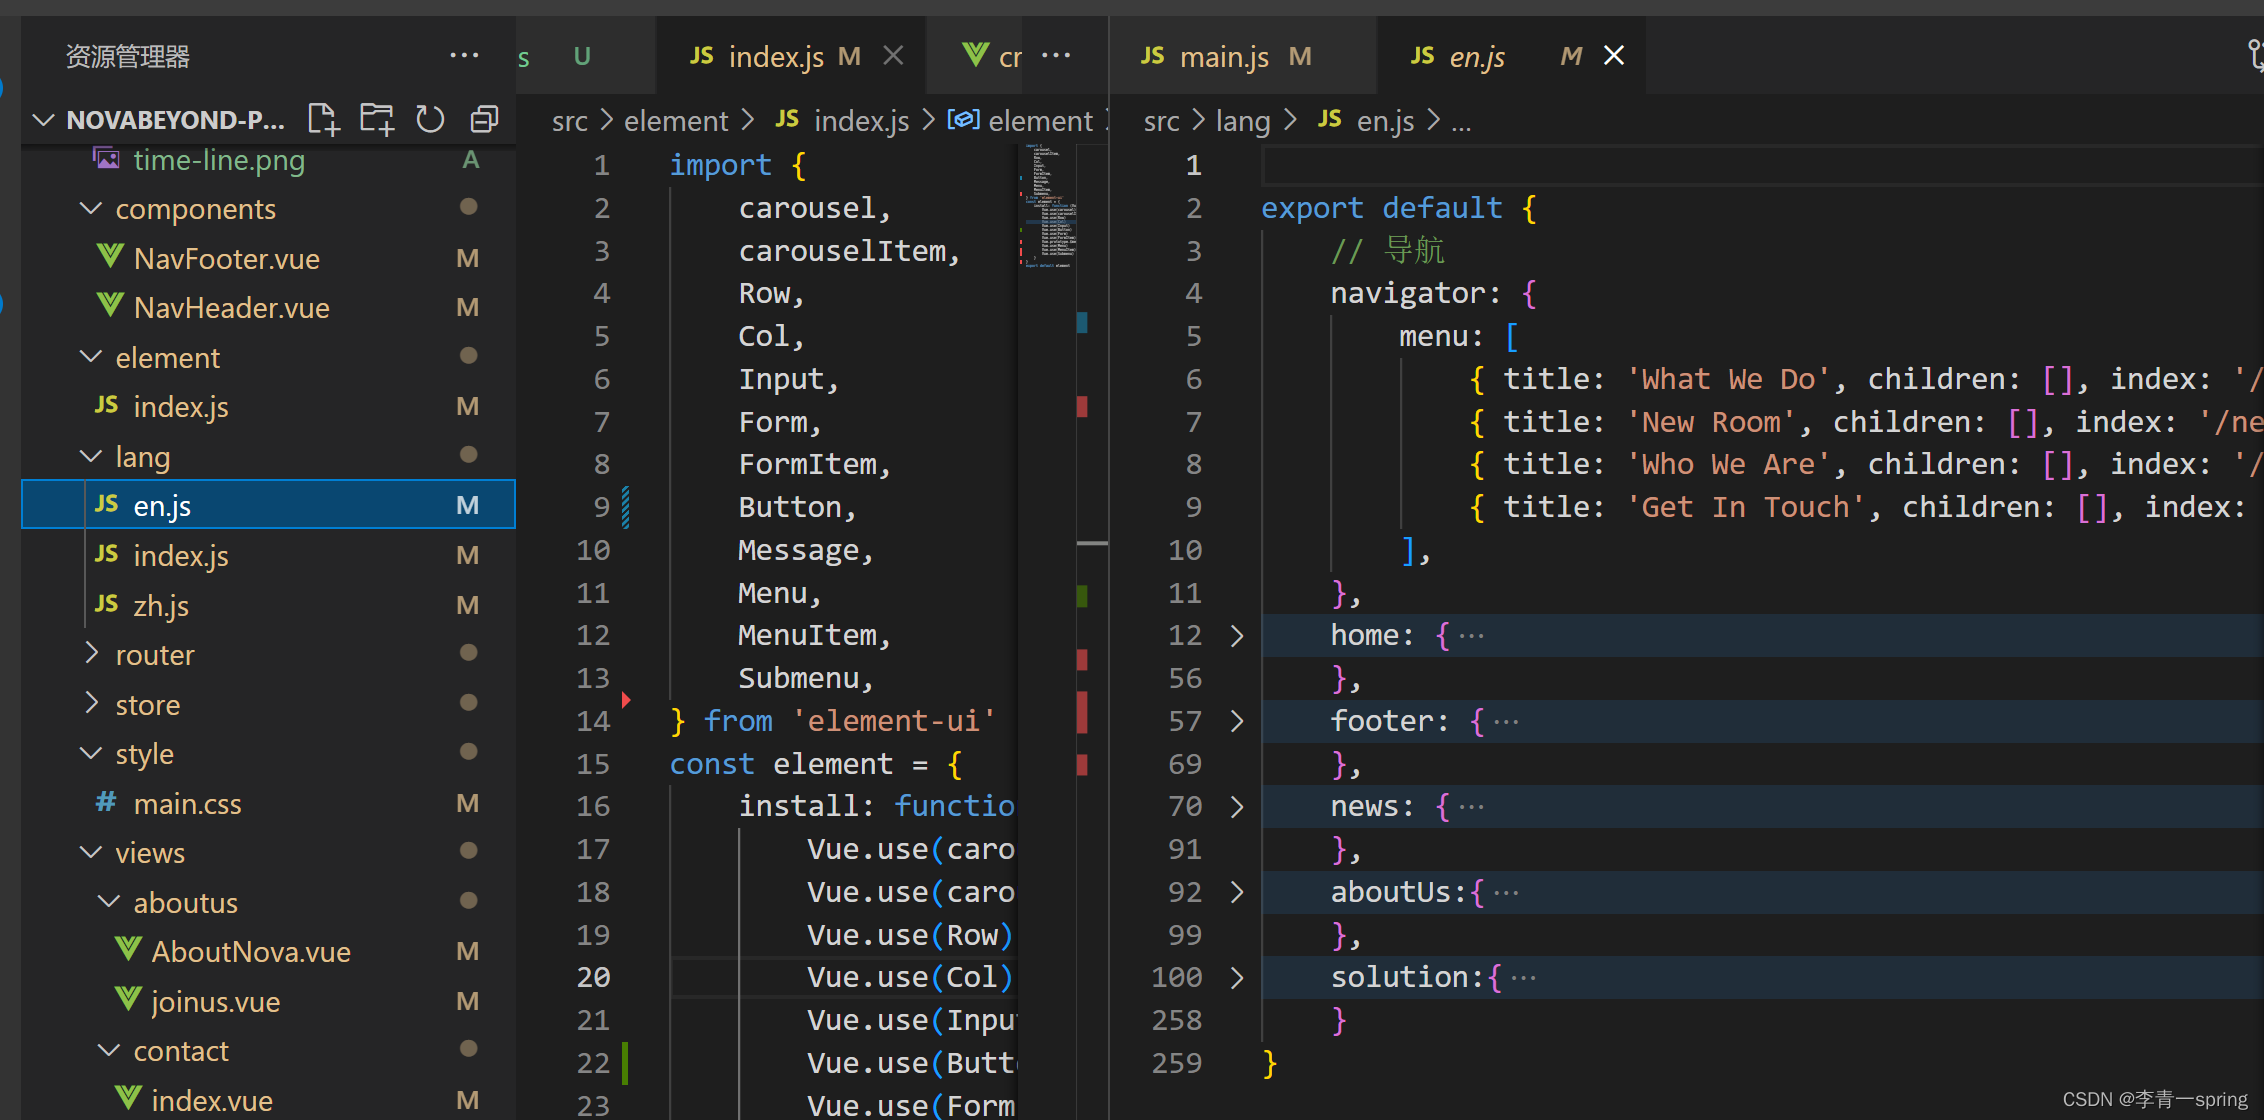Expand the folded home block
This screenshot has width=2264, height=1120.
pyautogui.click(x=1237, y=636)
